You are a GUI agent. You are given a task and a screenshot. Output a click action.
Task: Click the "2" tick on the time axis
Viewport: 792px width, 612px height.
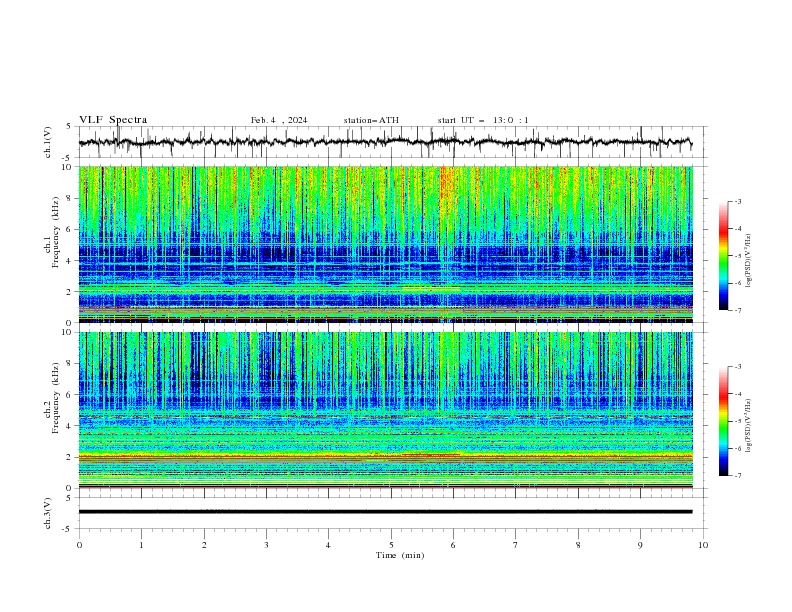(x=204, y=545)
